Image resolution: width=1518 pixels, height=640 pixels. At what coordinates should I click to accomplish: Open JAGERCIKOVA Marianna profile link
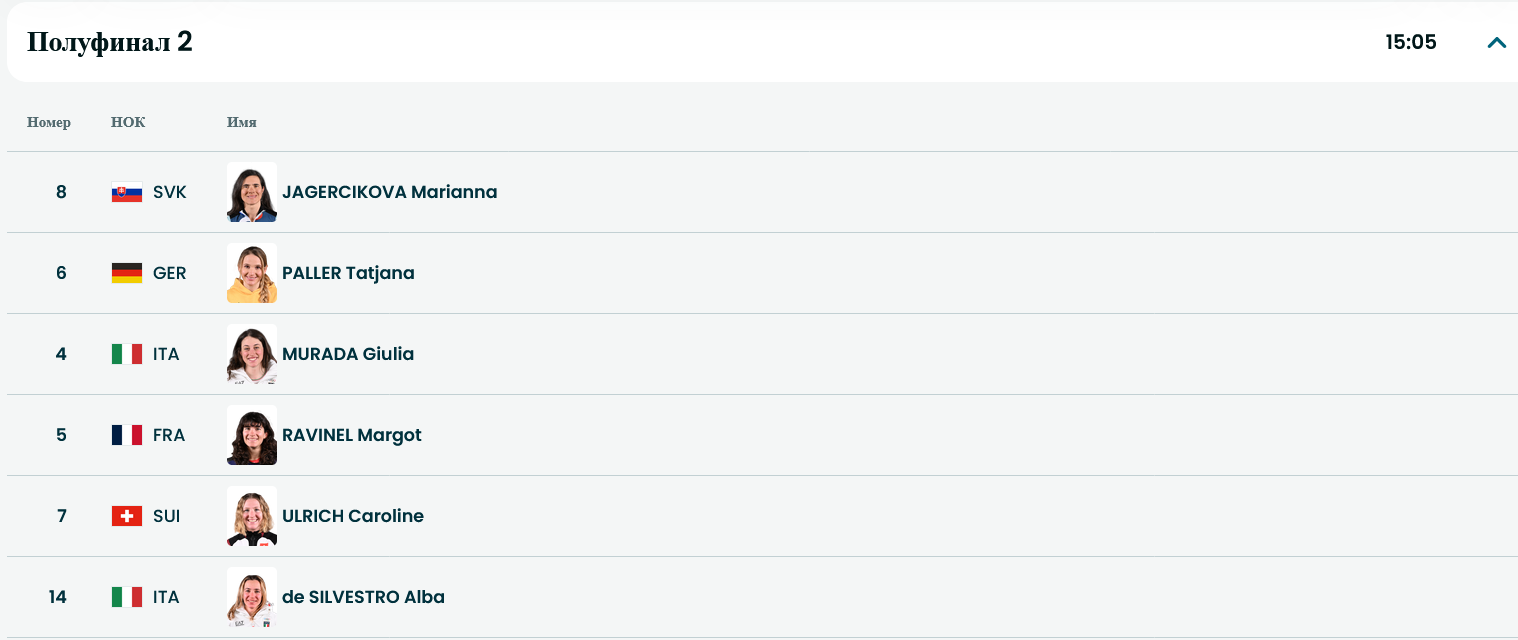389,192
